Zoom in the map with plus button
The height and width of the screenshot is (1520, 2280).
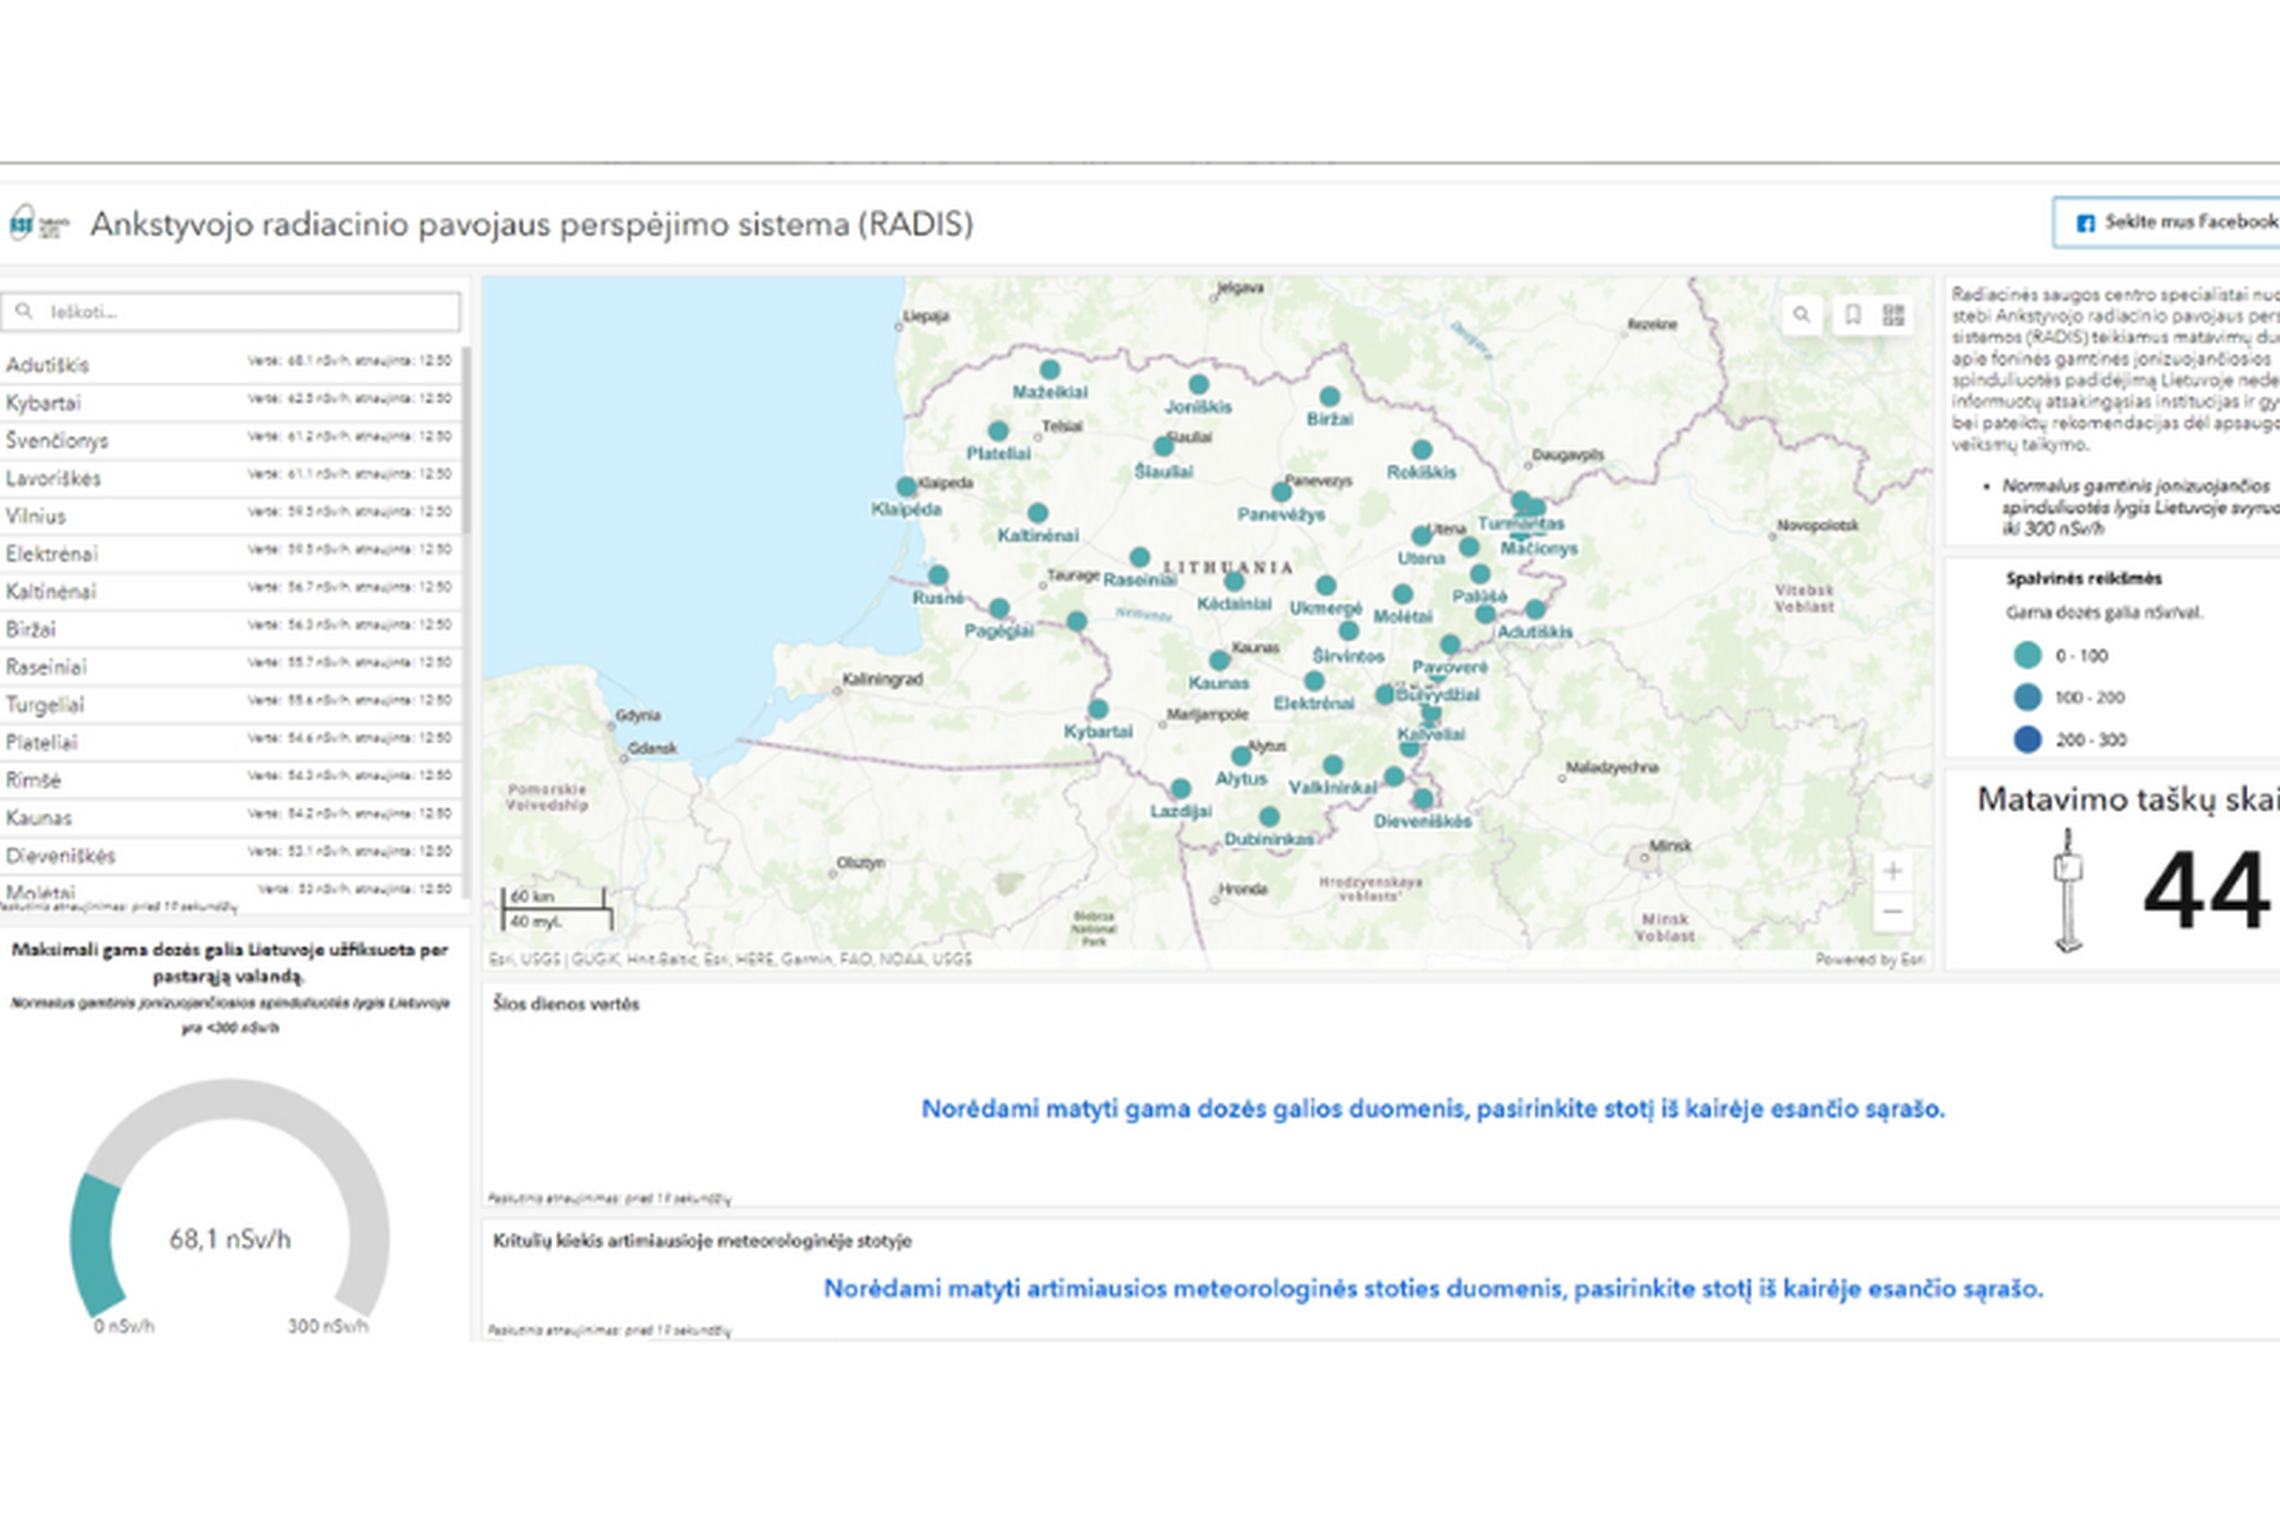(1892, 871)
